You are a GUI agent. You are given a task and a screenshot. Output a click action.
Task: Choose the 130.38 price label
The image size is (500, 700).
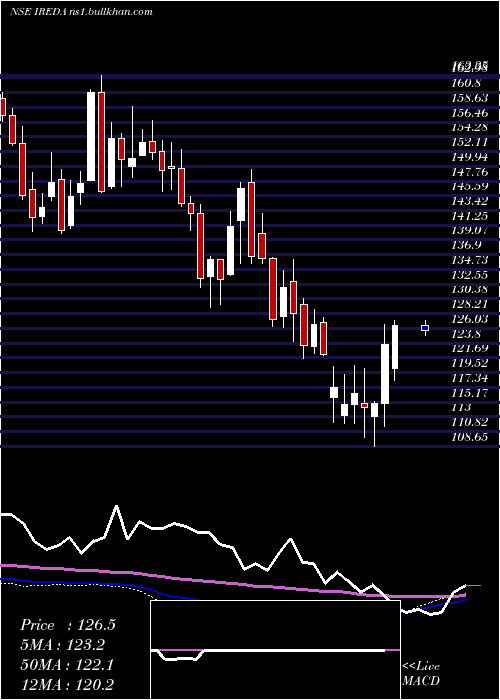tap(469, 289)
